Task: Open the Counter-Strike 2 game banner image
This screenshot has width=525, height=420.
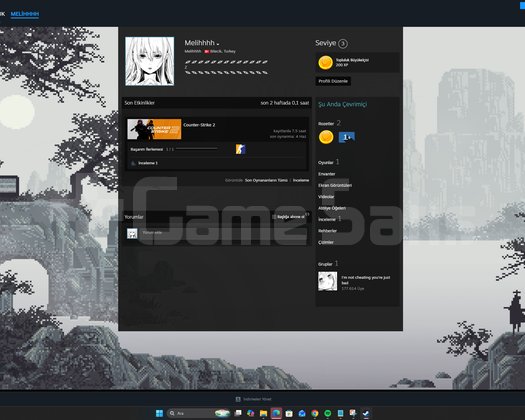Action: pyautogui.click(x=154, y=129)
